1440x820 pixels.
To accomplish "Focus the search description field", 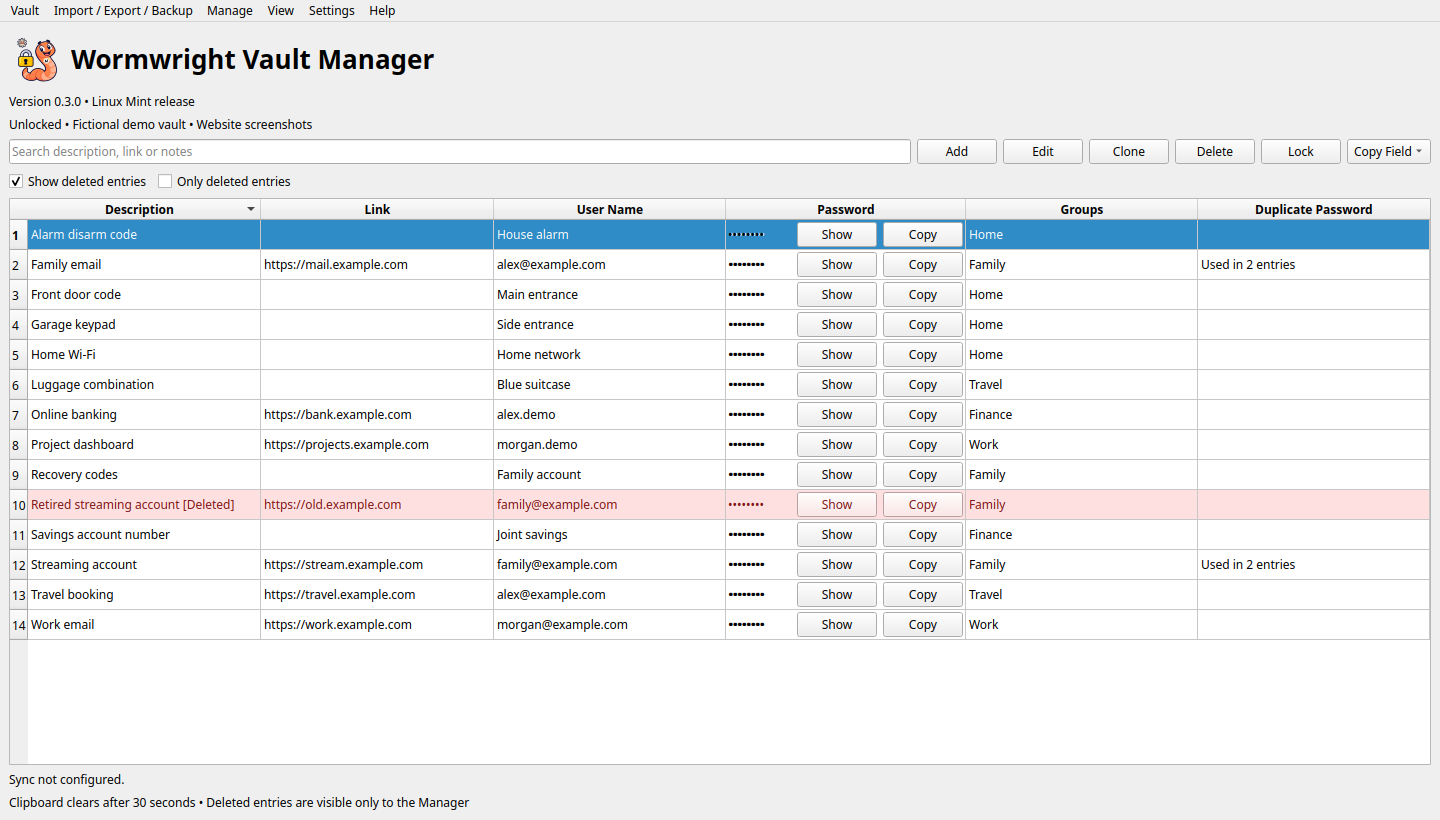I will (x=460, y=152).
